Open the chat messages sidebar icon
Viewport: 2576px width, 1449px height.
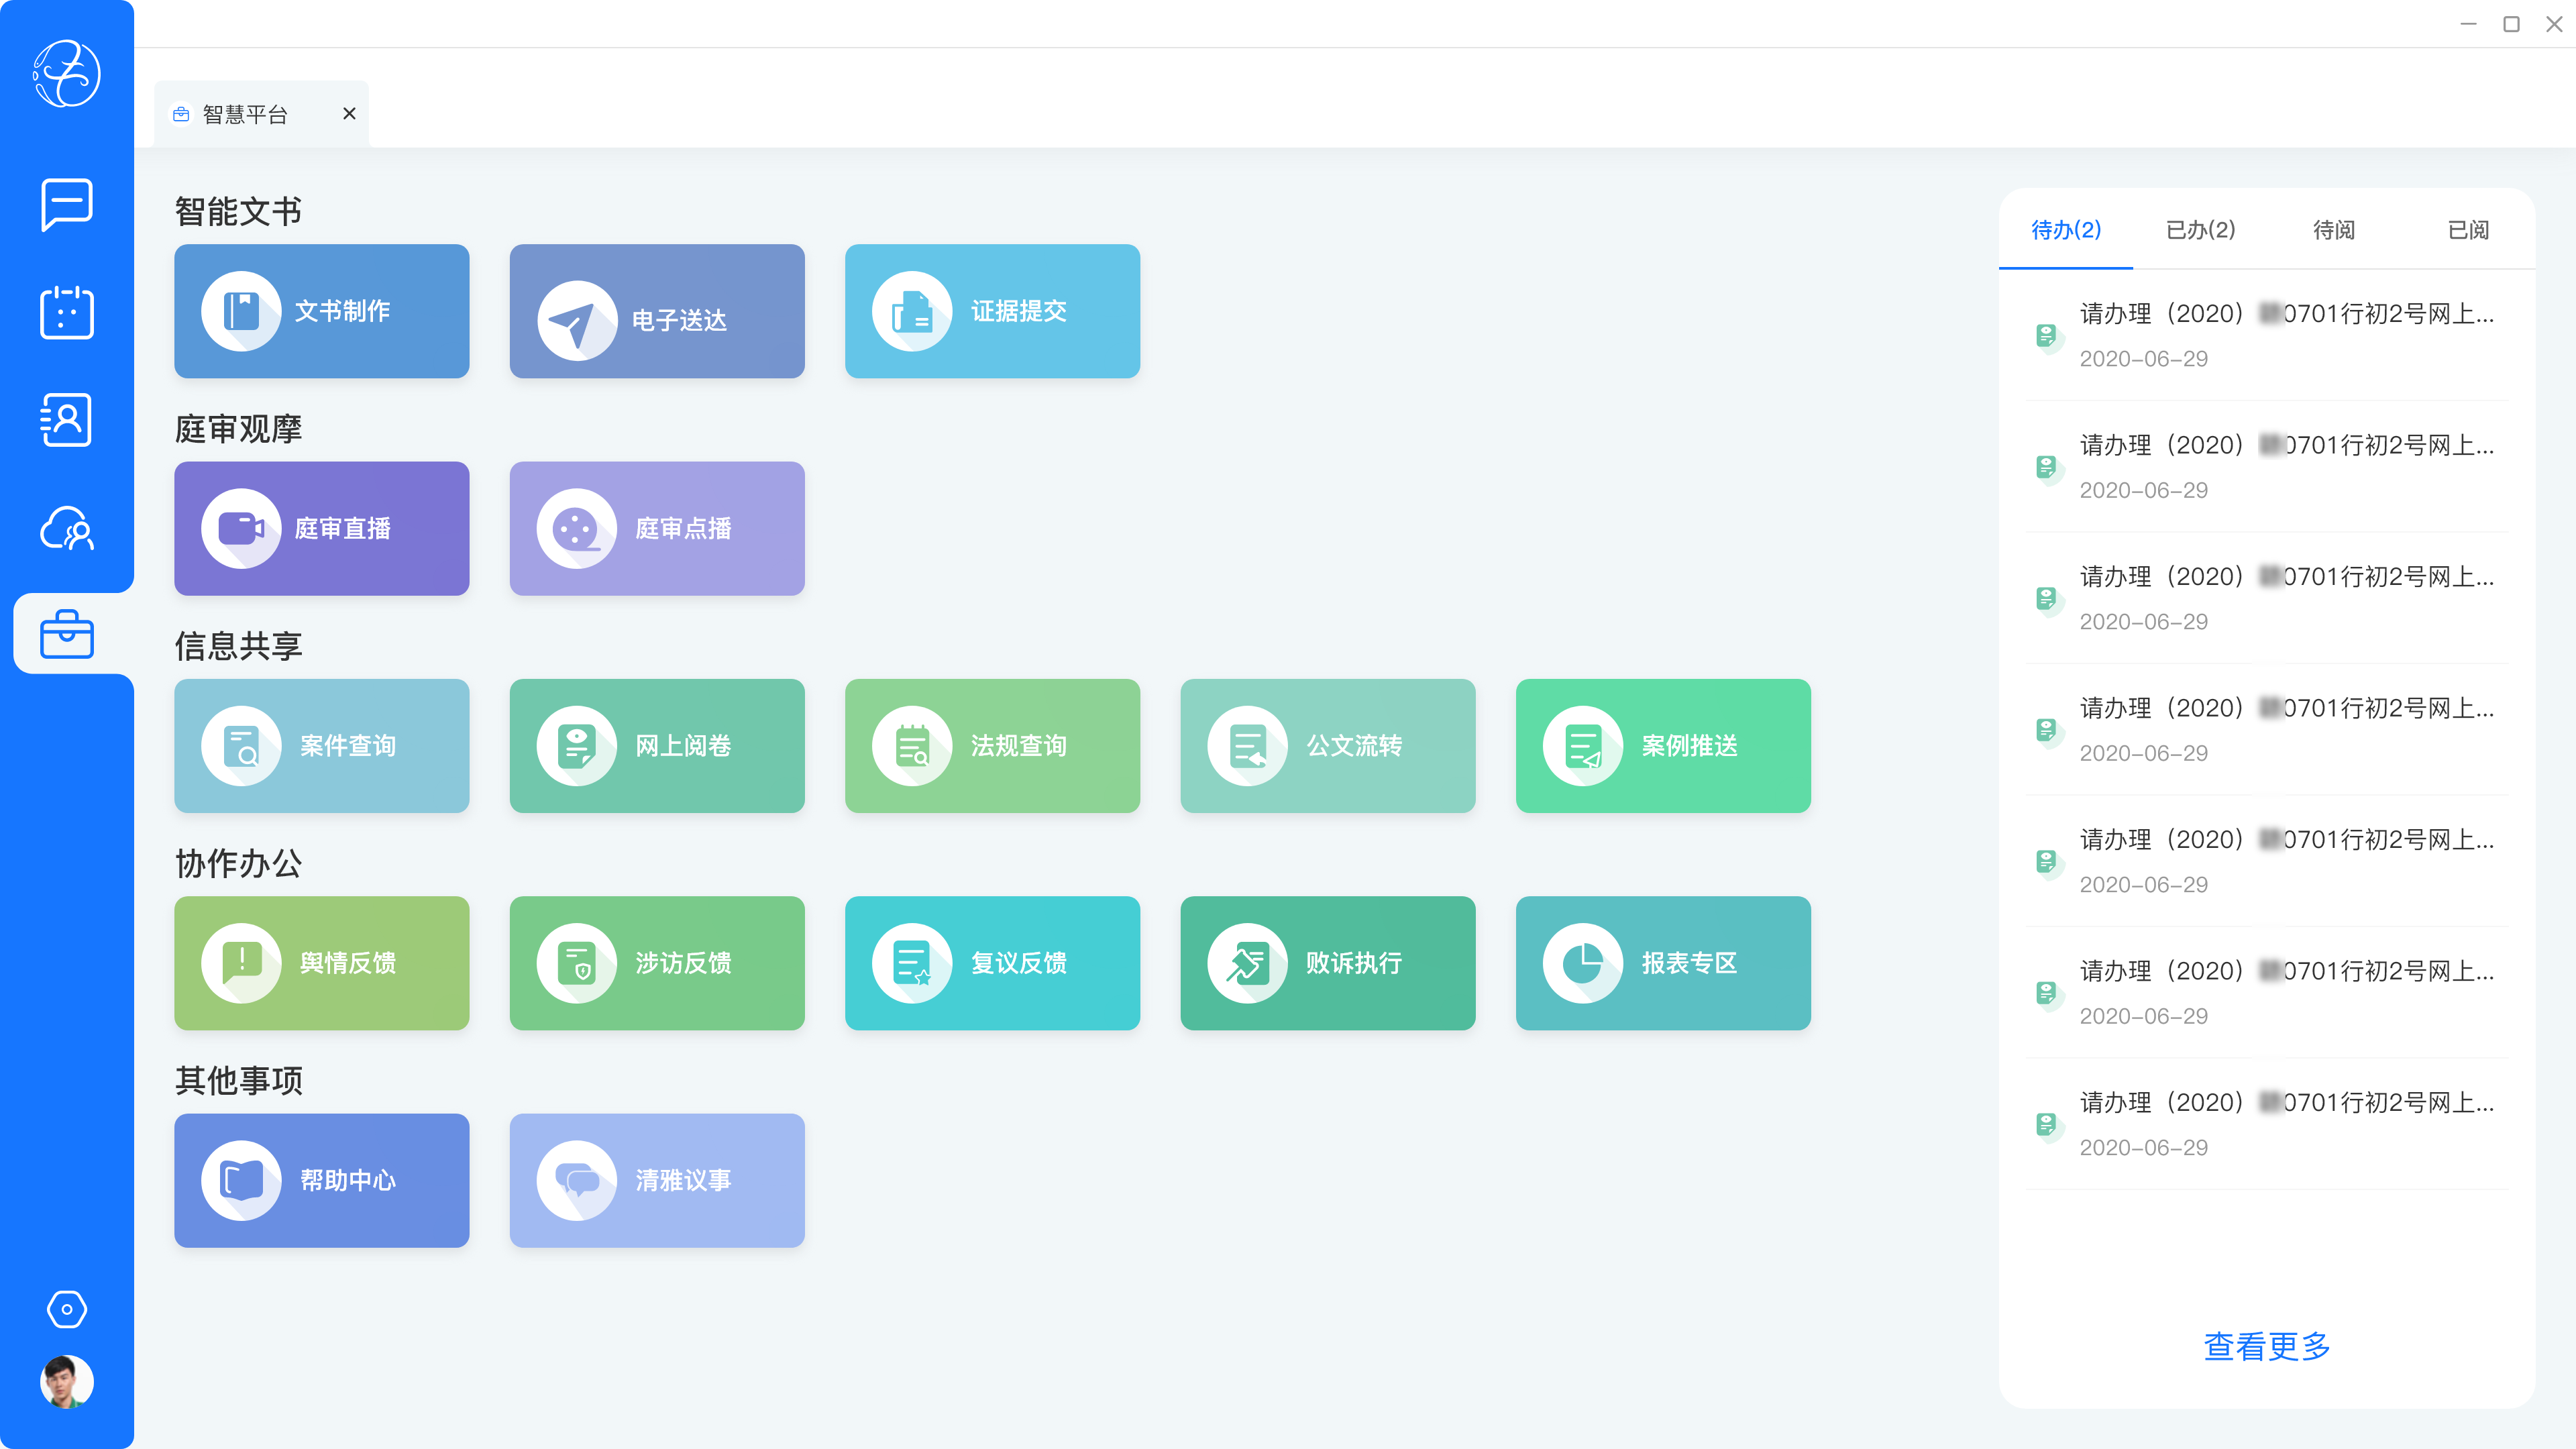click(x=67, y=205)
